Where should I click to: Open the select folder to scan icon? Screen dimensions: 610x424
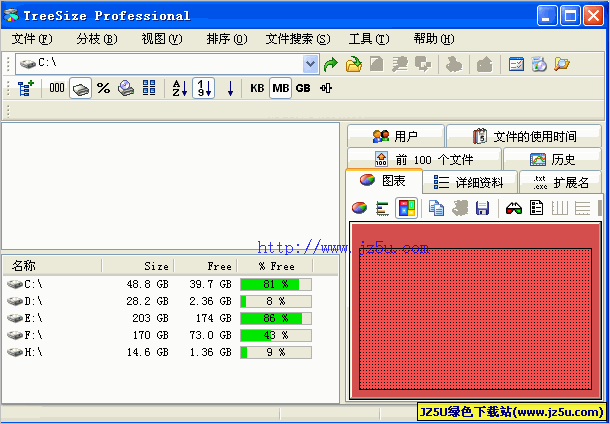coord(354,64)
